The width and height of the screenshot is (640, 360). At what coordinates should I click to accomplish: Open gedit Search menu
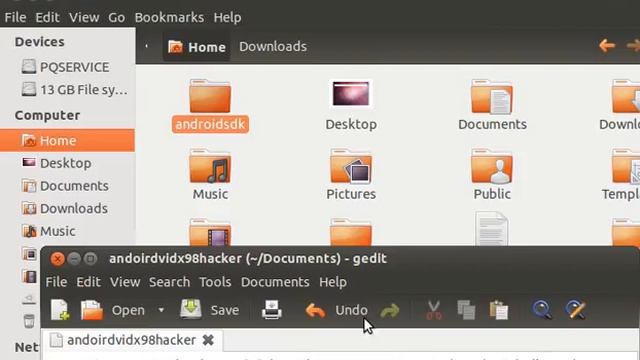pos(169,282)
